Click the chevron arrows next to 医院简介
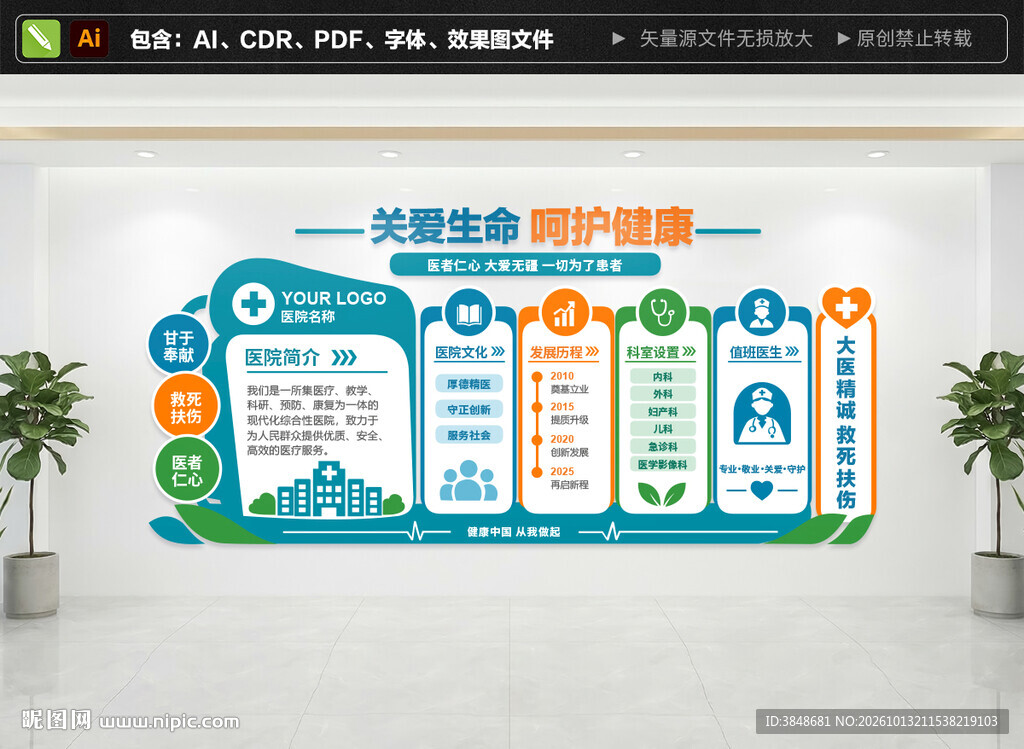Image resolution: width=1024 pixels, height=749 pixels. pyautogui.click(x=344, y=357)
